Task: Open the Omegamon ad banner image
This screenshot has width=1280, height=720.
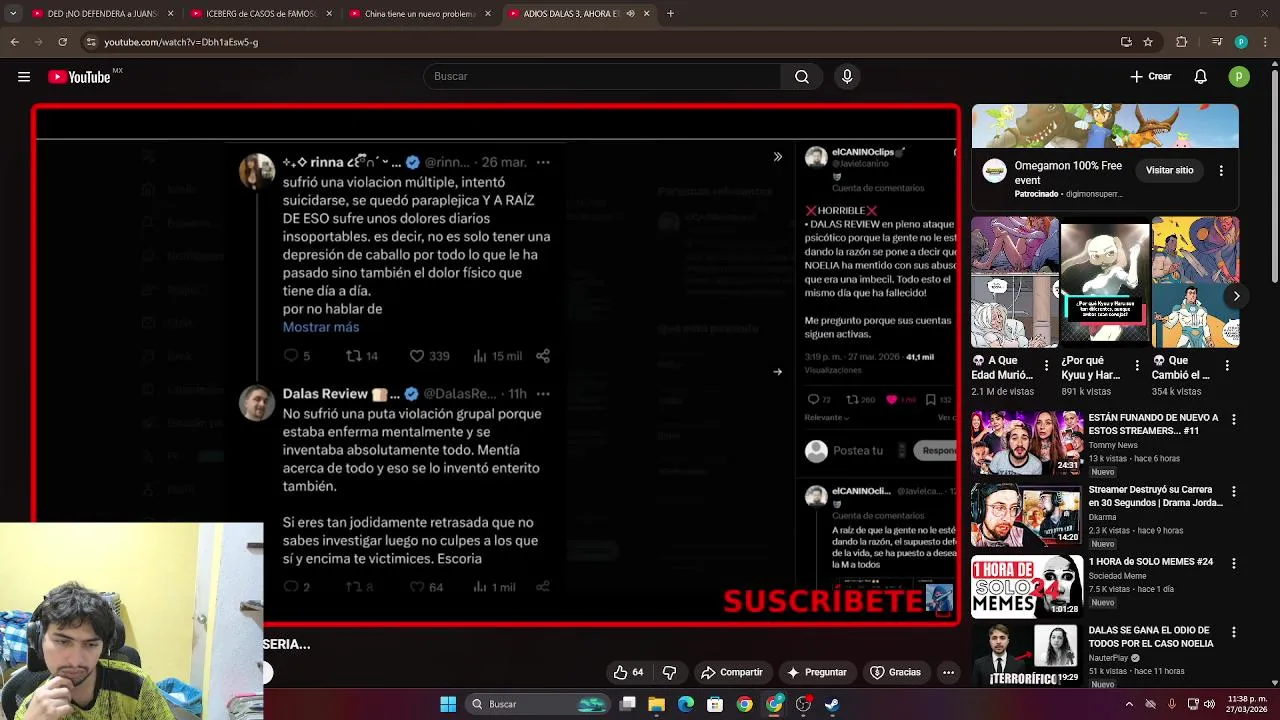Action: point(1105,126)
